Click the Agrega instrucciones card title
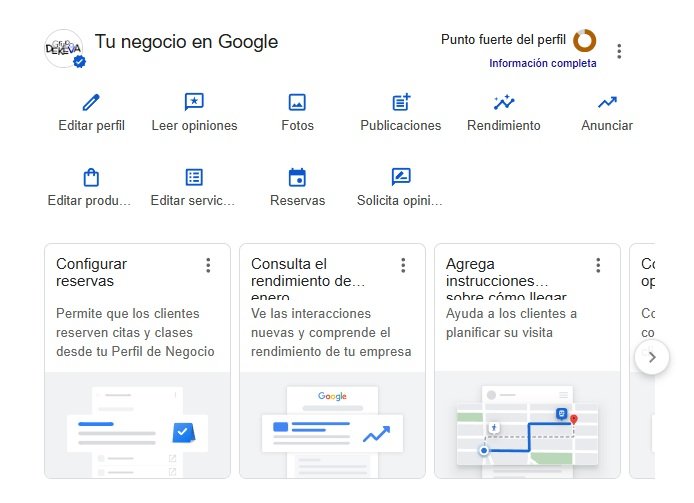Image resolution: width=694 pixels, height=503 pixels. click(506, 278)
